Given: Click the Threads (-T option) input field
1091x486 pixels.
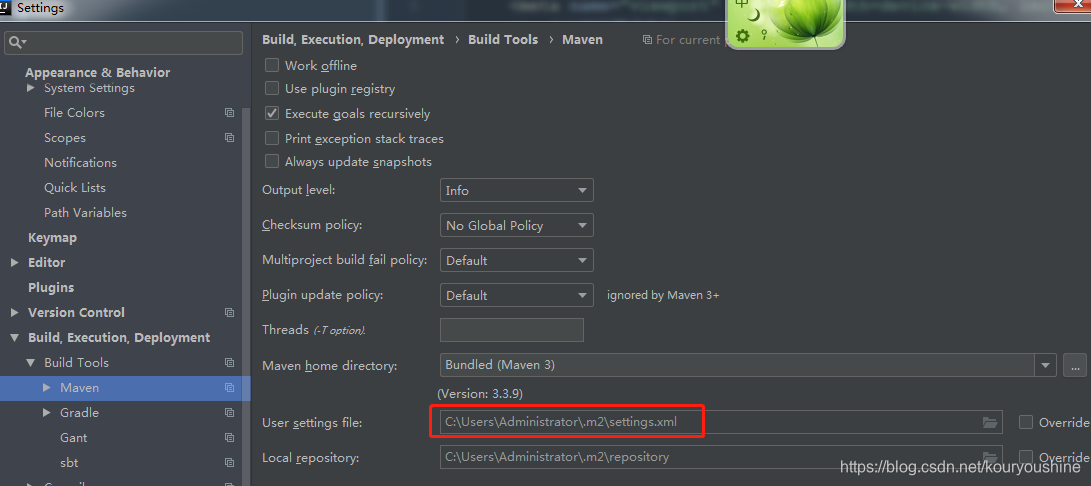Looking at the screenshot, I should coord(511,330).
